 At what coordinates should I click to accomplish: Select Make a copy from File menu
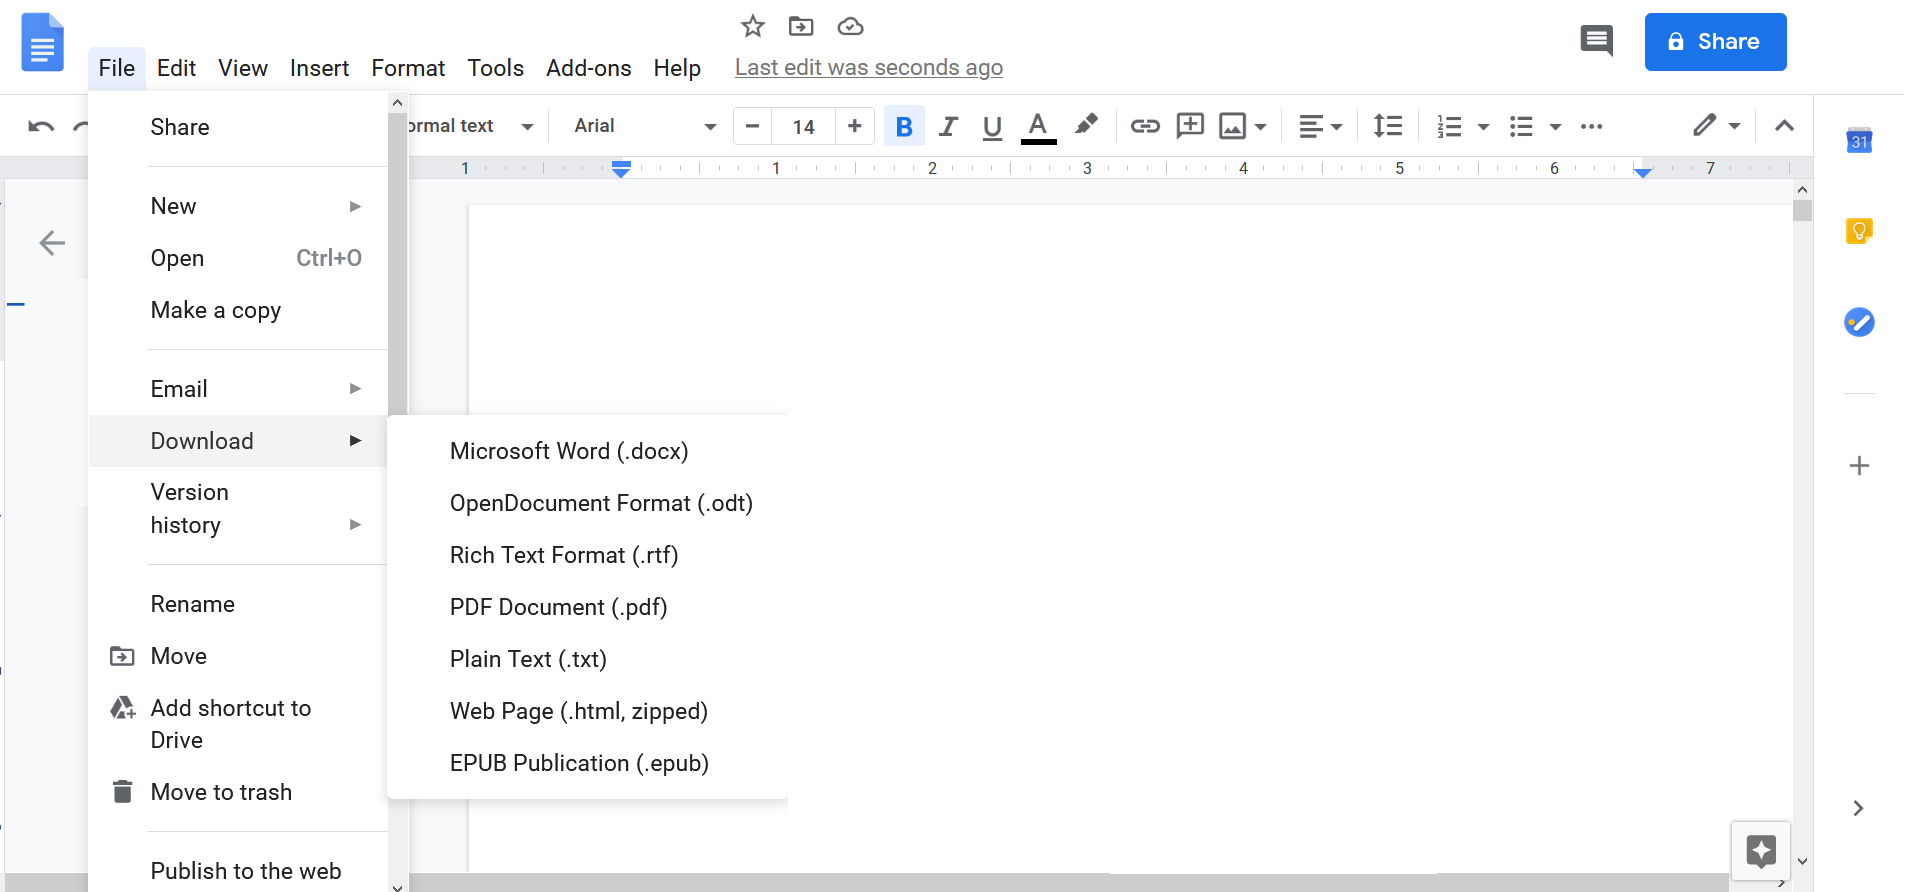pyautogui.click(x=216, y=310)
